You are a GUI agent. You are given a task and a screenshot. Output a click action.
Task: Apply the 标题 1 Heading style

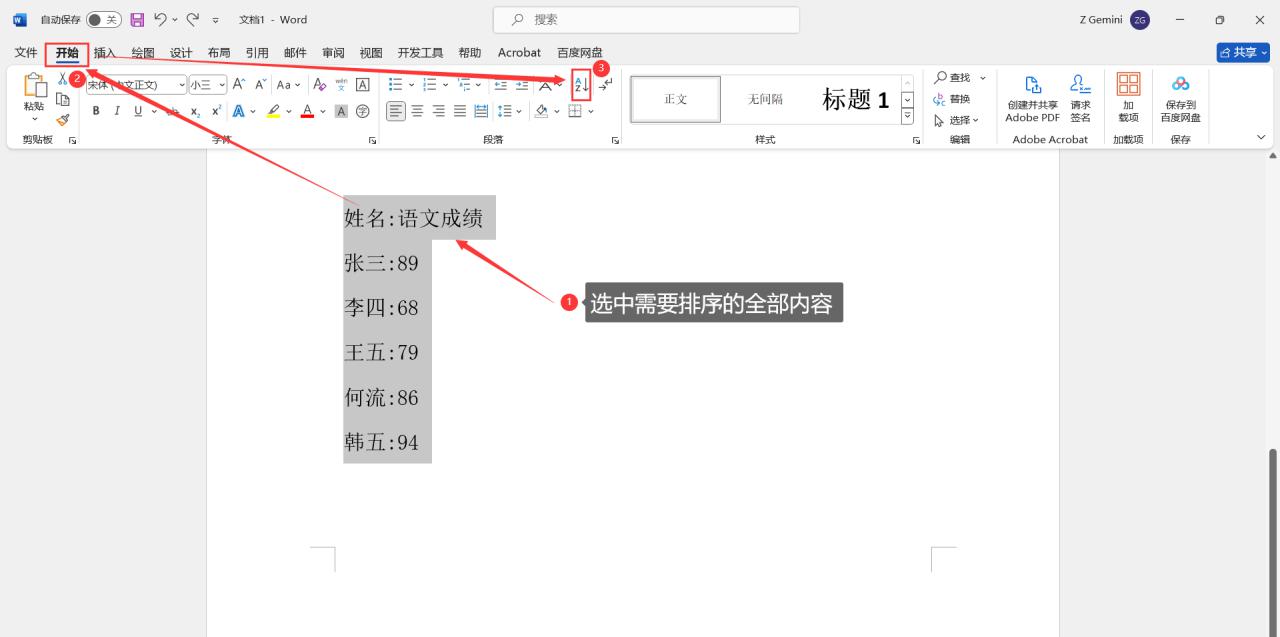coord(855,99)
